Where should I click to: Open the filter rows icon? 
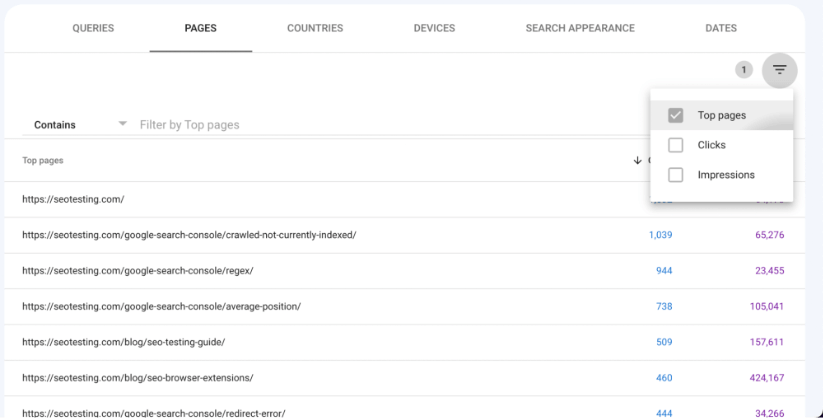coord(779,70)
